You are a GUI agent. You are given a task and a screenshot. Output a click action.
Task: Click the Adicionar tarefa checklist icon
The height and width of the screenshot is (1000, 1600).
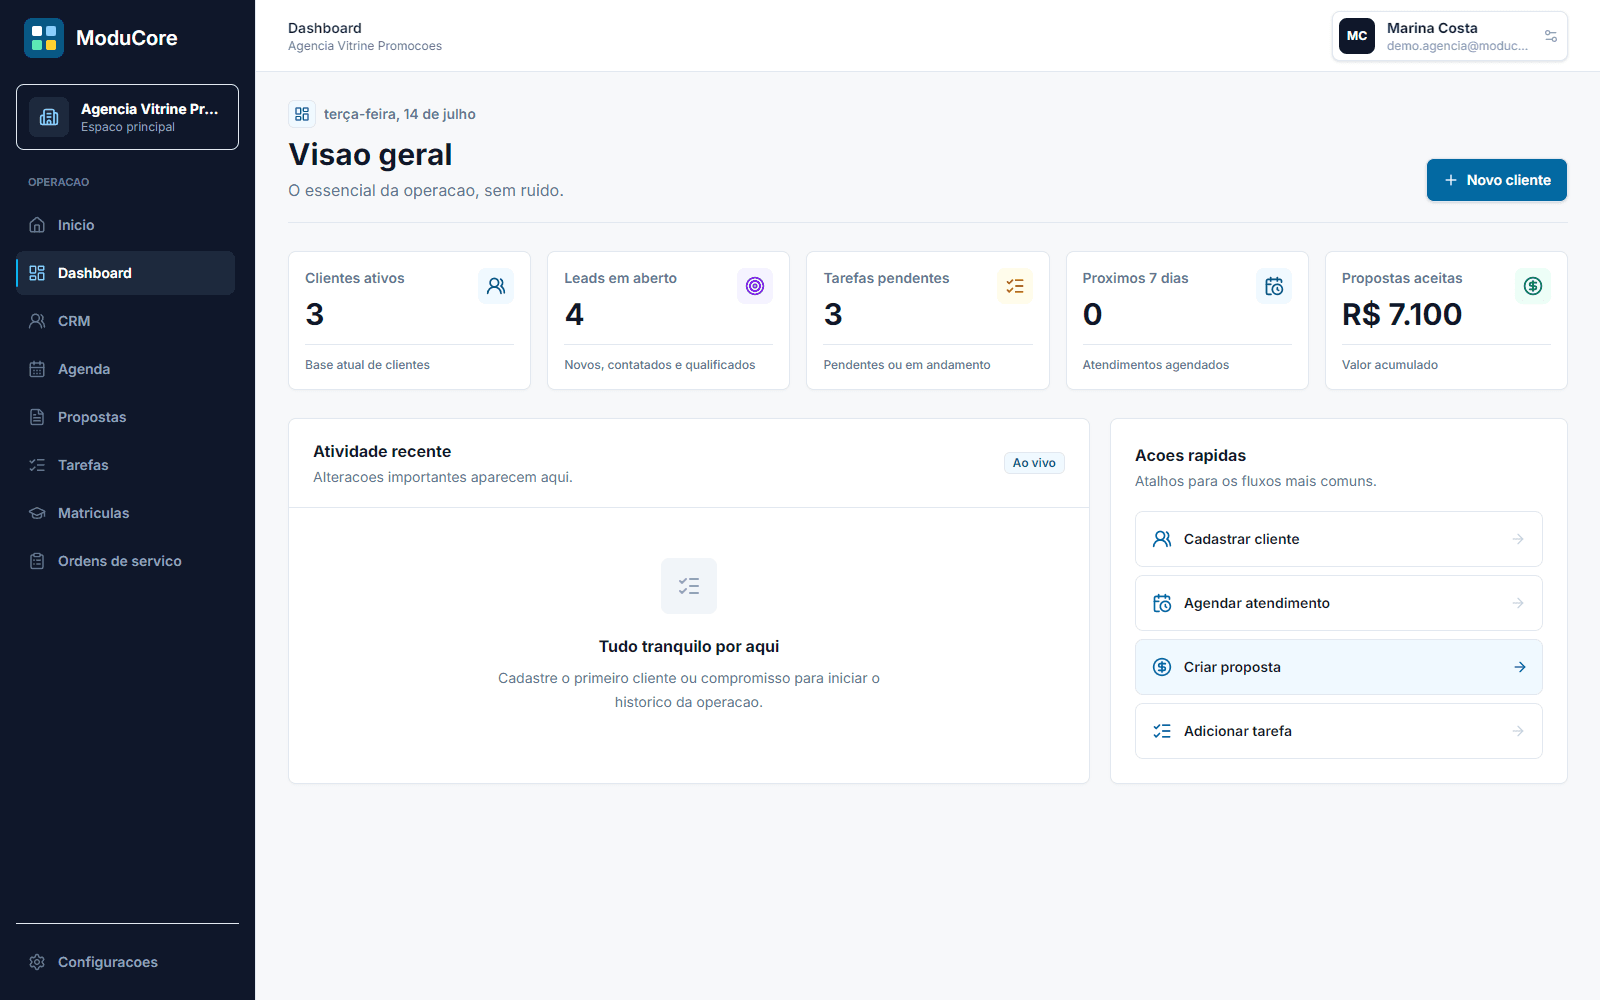pyautogui.click(x=1162, y=731)
